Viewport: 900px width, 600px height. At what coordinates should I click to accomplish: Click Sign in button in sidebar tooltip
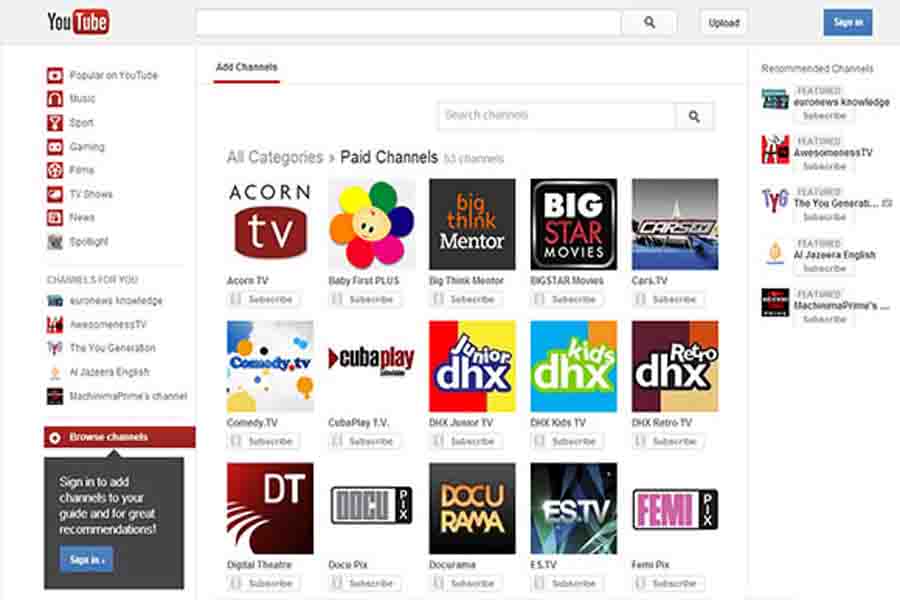click(86, 559)
